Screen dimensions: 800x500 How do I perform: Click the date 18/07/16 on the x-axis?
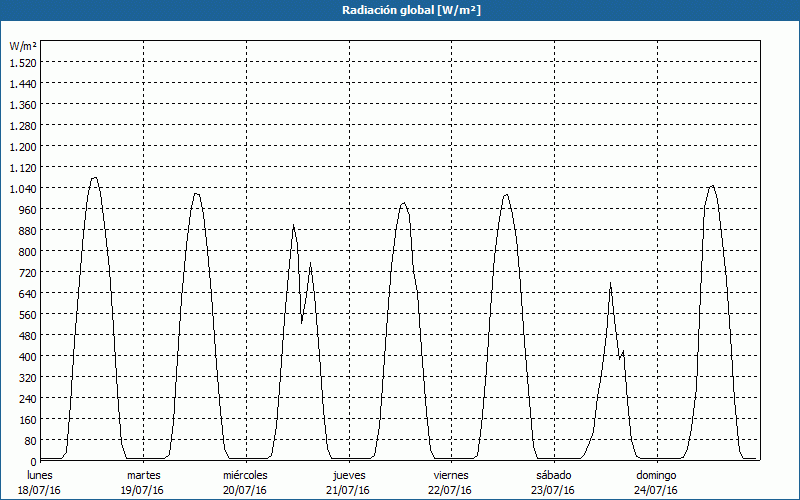pos(40,490)
